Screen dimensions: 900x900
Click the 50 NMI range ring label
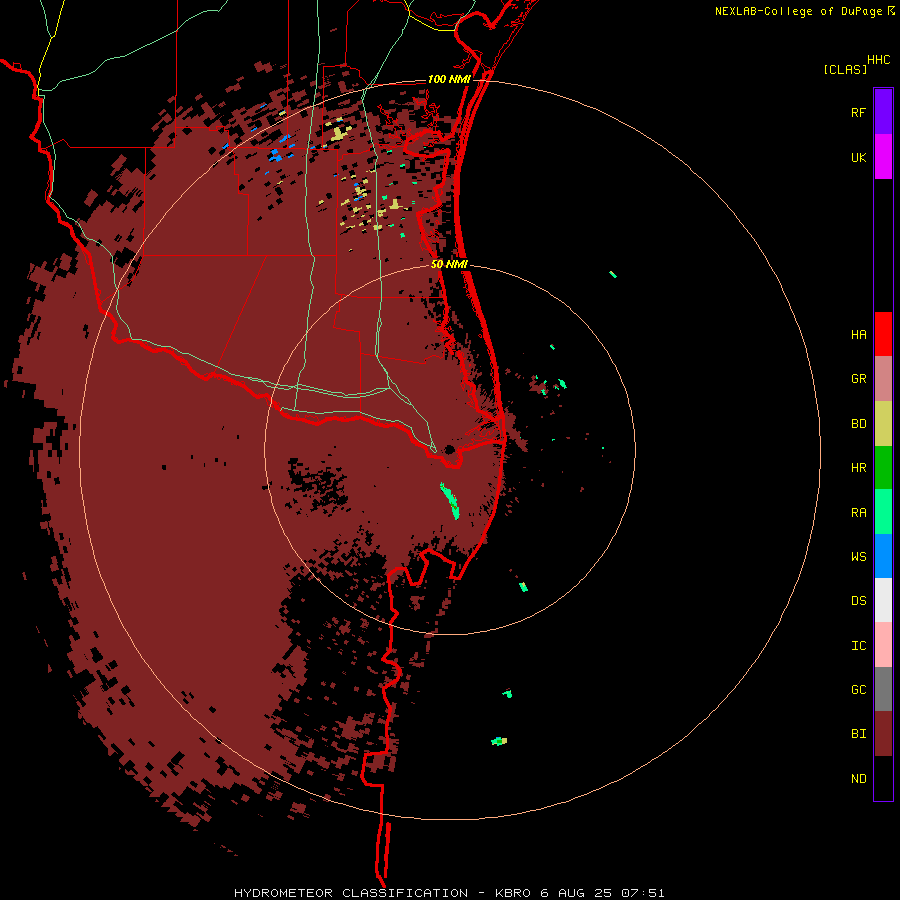(x=449, y=265)
